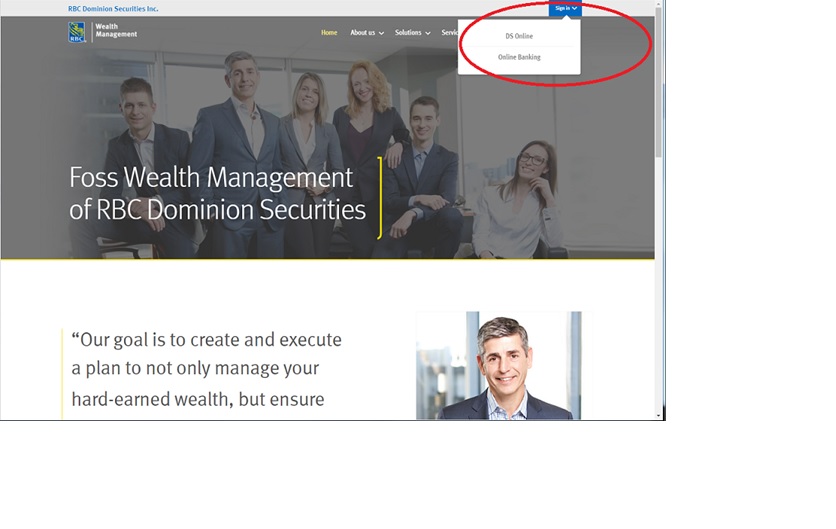Open the RBC Dominion Securities Inc. link
The width and height of the screenshot is (836, 529).
(113, 9)
